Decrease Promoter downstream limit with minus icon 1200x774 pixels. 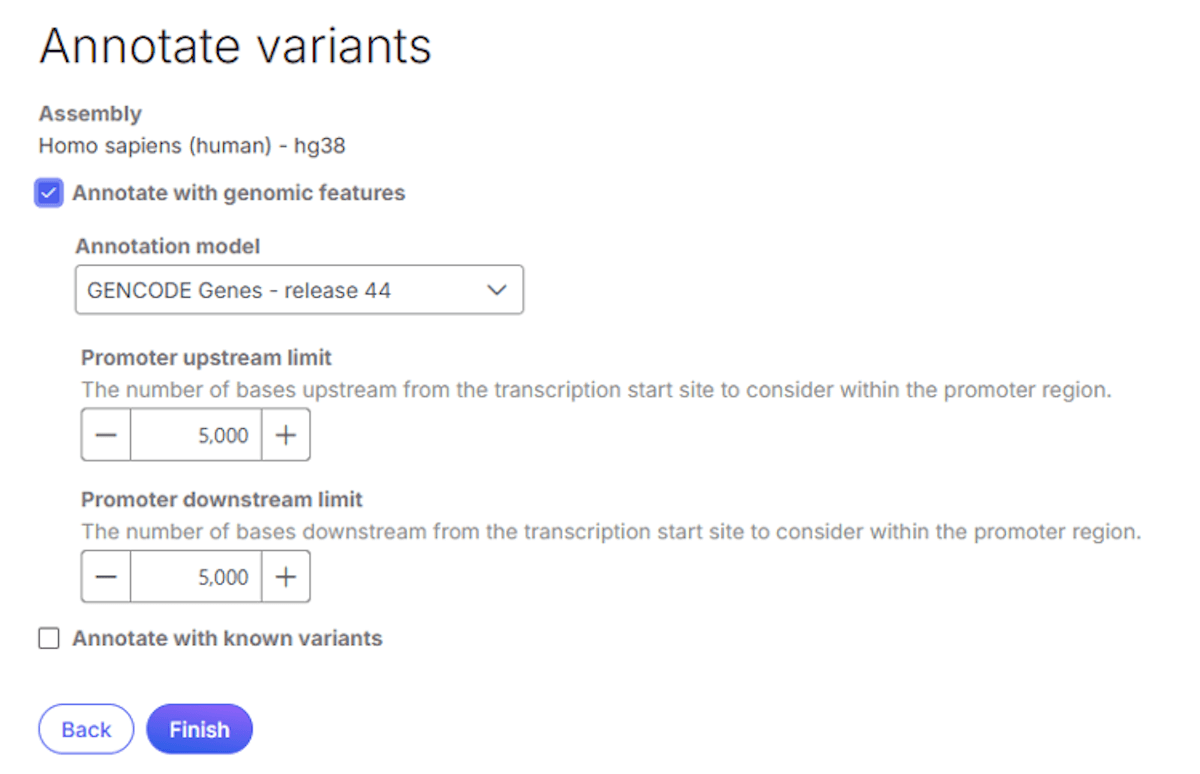point(106,577)
